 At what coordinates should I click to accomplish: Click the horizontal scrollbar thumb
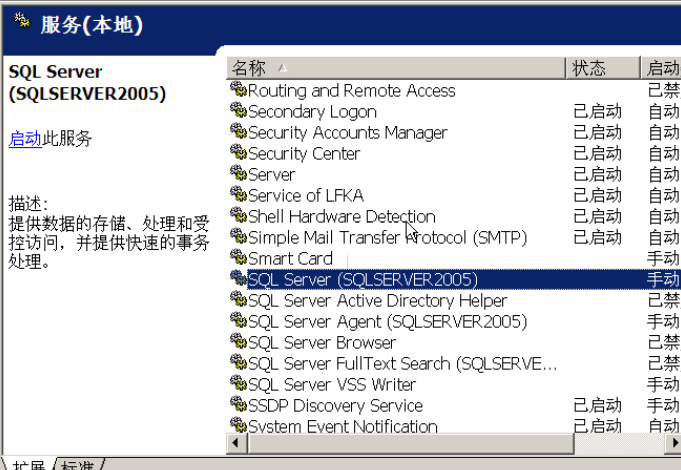[410, 443]
